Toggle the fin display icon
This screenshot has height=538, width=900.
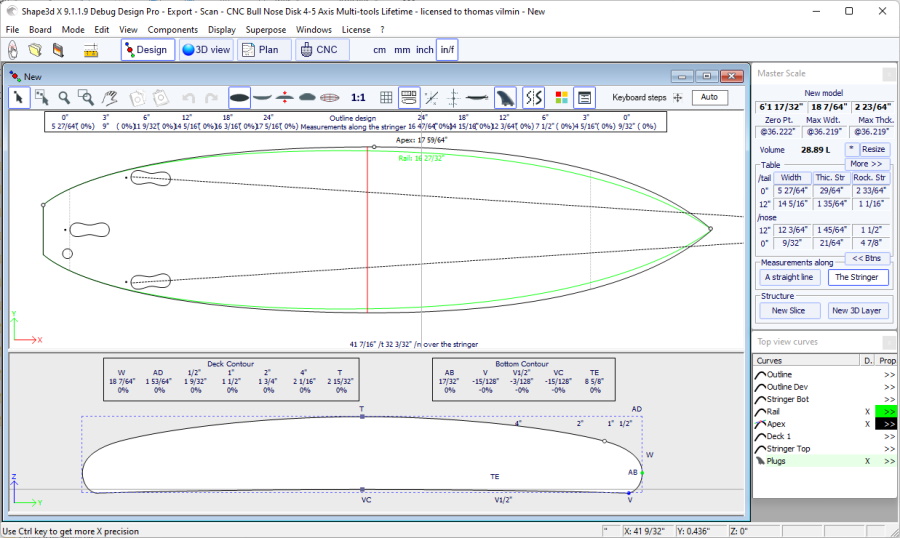[506, 97]
